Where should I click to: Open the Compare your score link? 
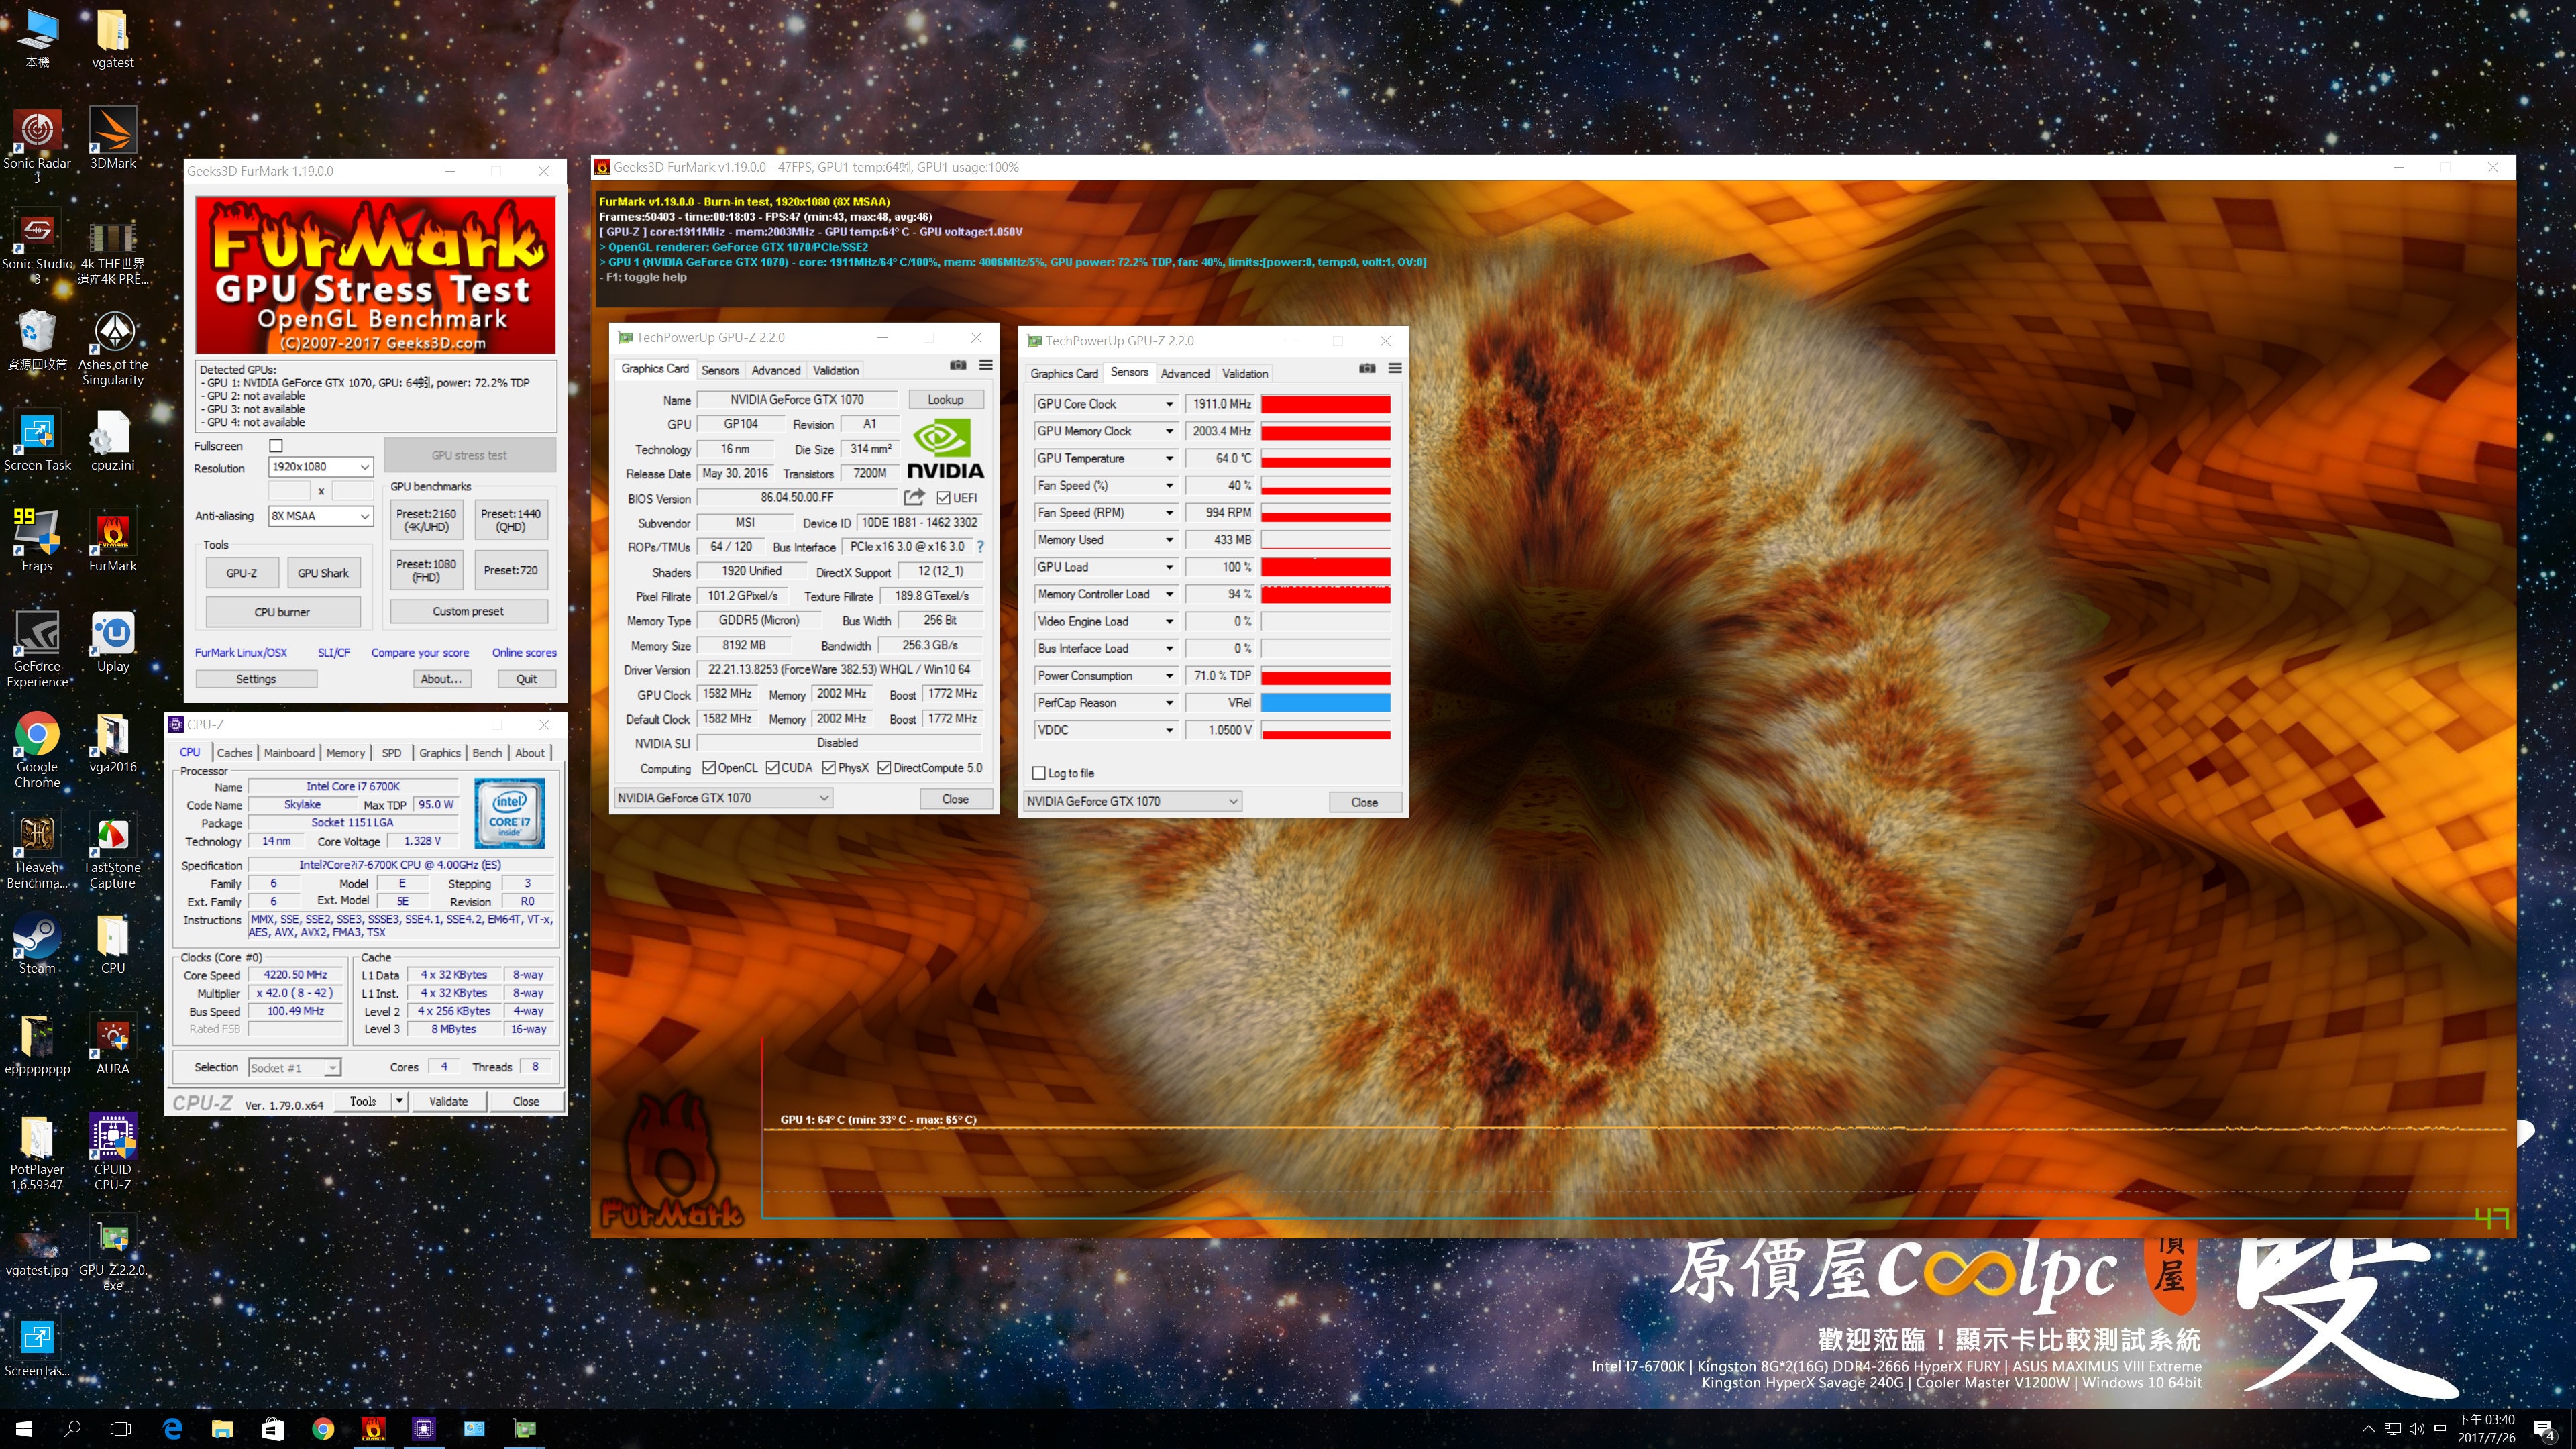tap(420, 652)
